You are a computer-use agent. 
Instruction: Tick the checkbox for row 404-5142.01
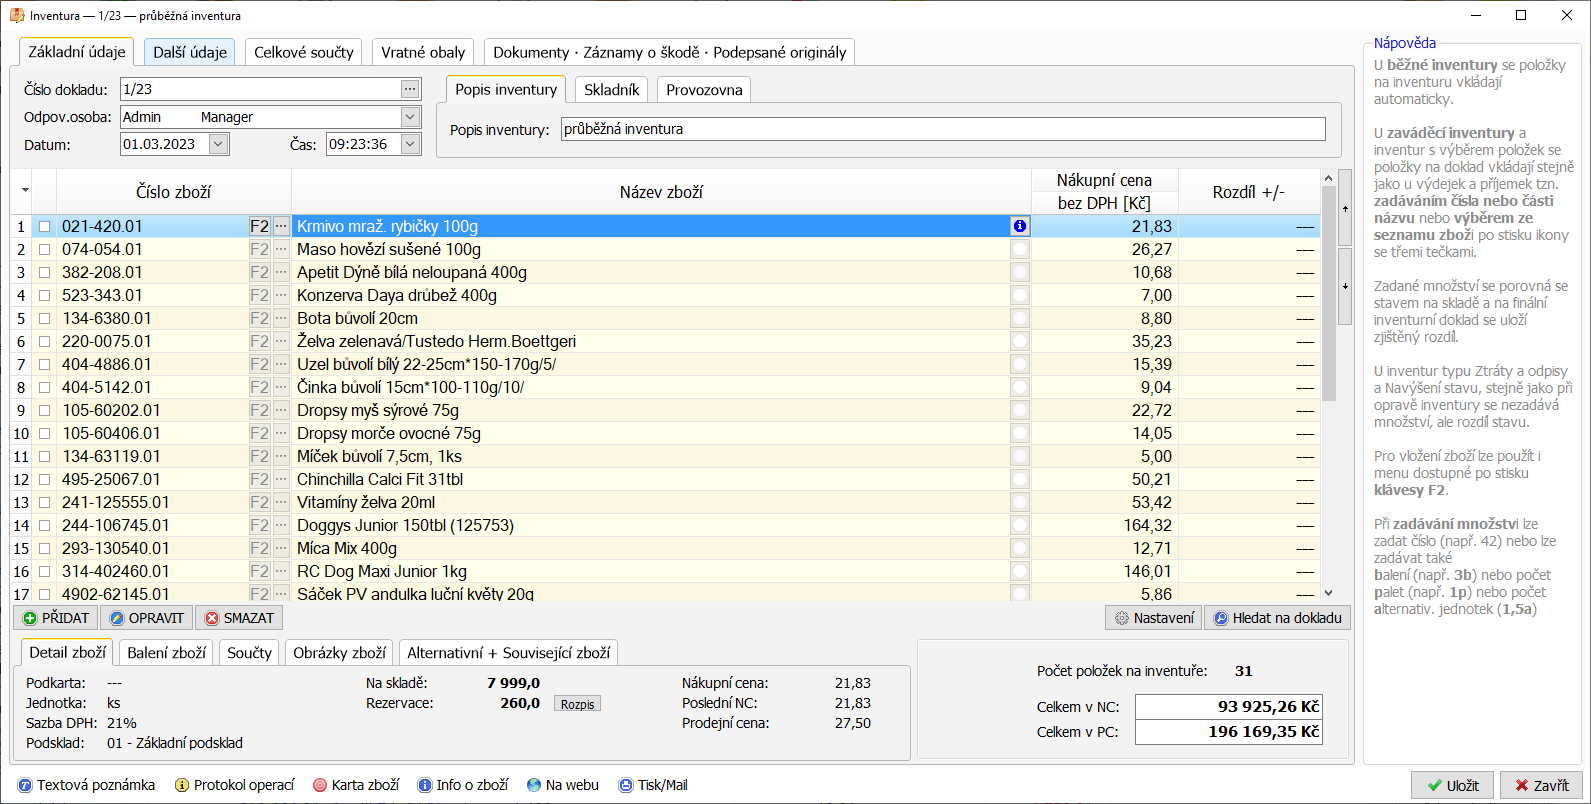pos(44,388)
